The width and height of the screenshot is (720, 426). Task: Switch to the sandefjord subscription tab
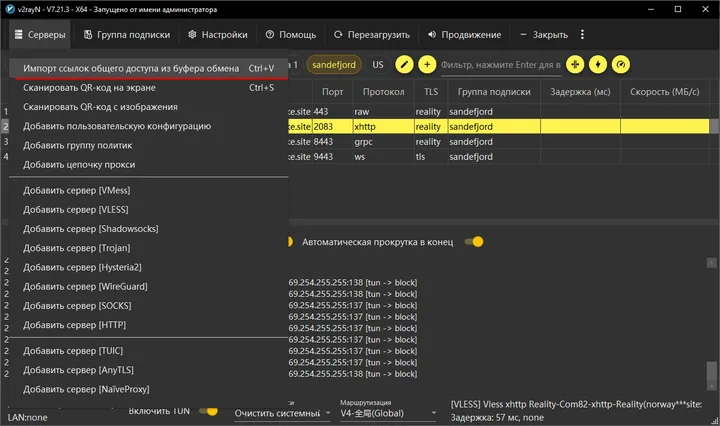[x=334, y=65]
